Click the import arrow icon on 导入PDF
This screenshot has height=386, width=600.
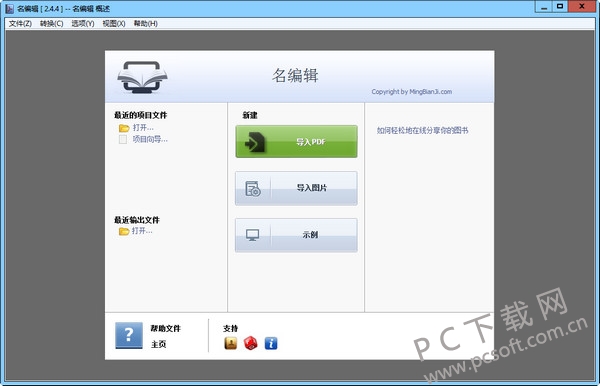tap(254, 142)
